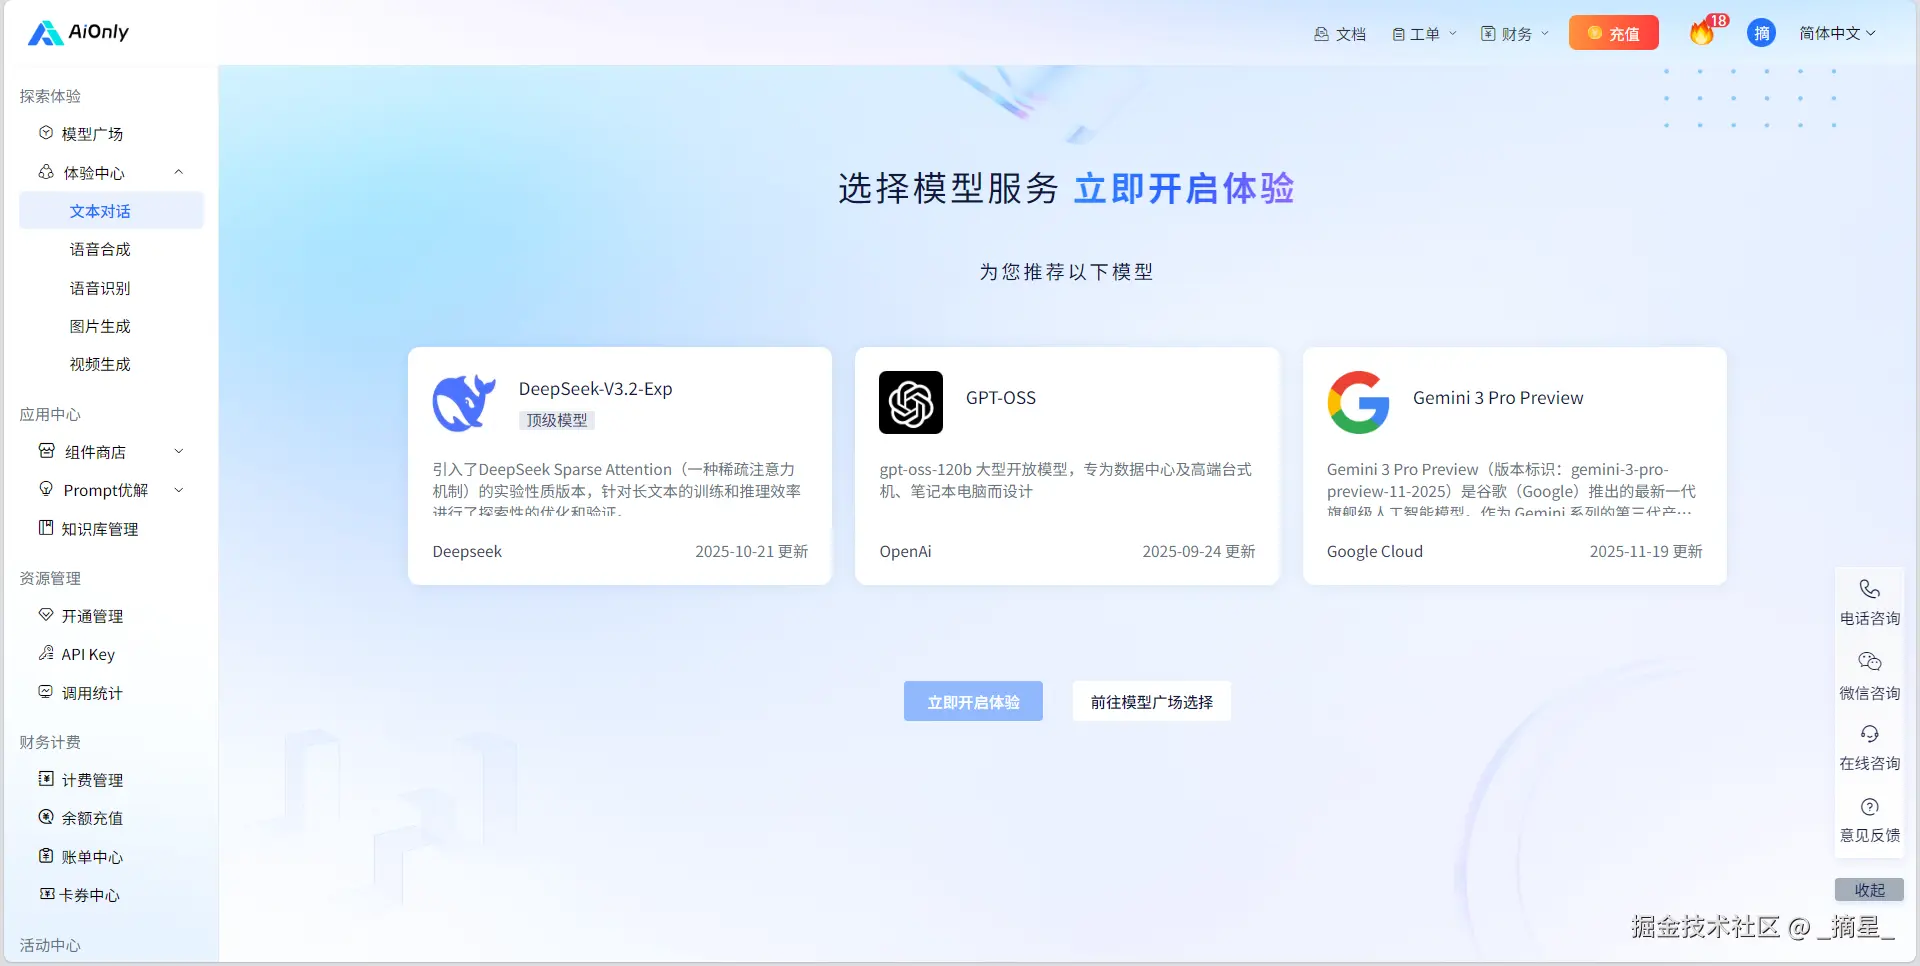
Task: Expand the Prompt优解 chevron
Action: (179, 490)
